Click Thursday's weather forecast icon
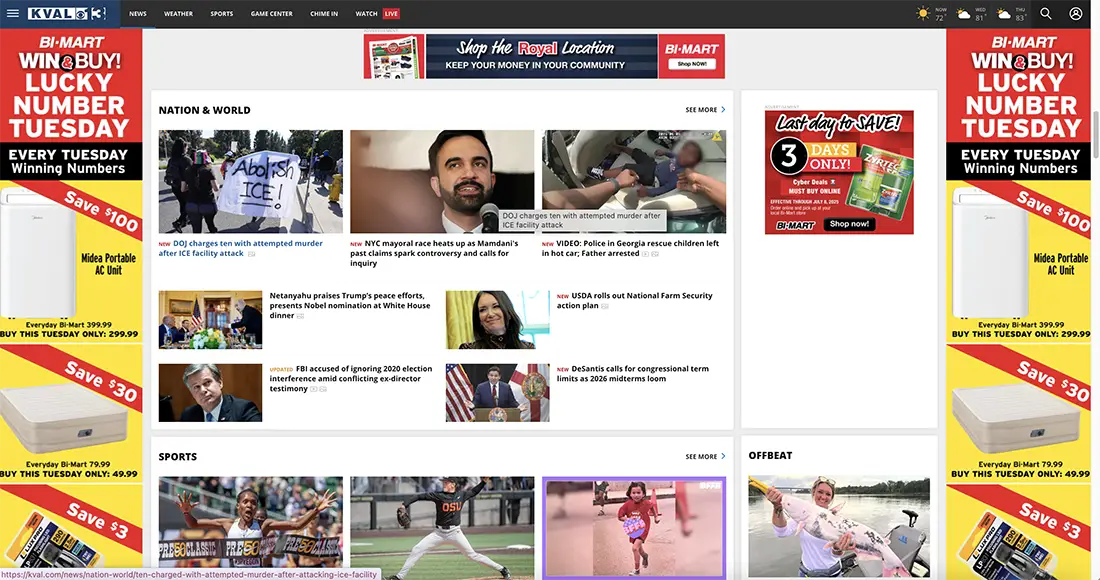This screenshot has width=1100, height=580. tap(1004, 13)
